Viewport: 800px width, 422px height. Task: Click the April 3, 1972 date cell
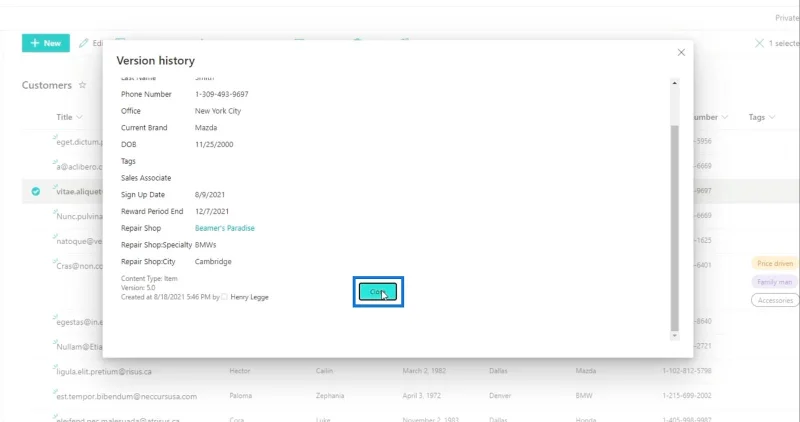[x=421, y=395]
